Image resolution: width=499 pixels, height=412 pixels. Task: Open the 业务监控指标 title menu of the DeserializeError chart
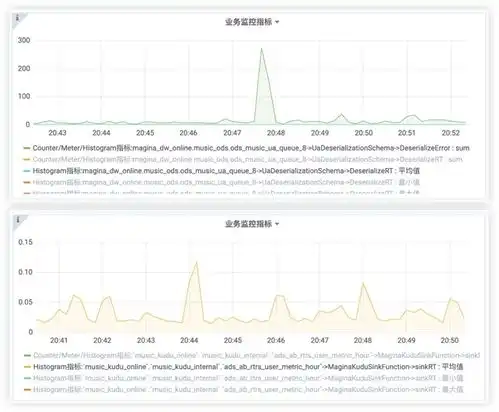click(252, 22)
